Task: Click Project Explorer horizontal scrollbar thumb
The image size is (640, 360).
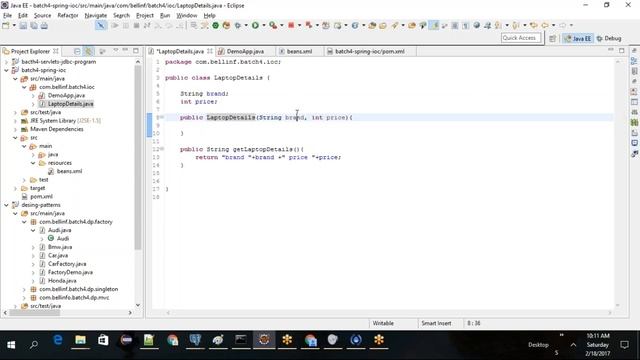Action: coord(34,313)
